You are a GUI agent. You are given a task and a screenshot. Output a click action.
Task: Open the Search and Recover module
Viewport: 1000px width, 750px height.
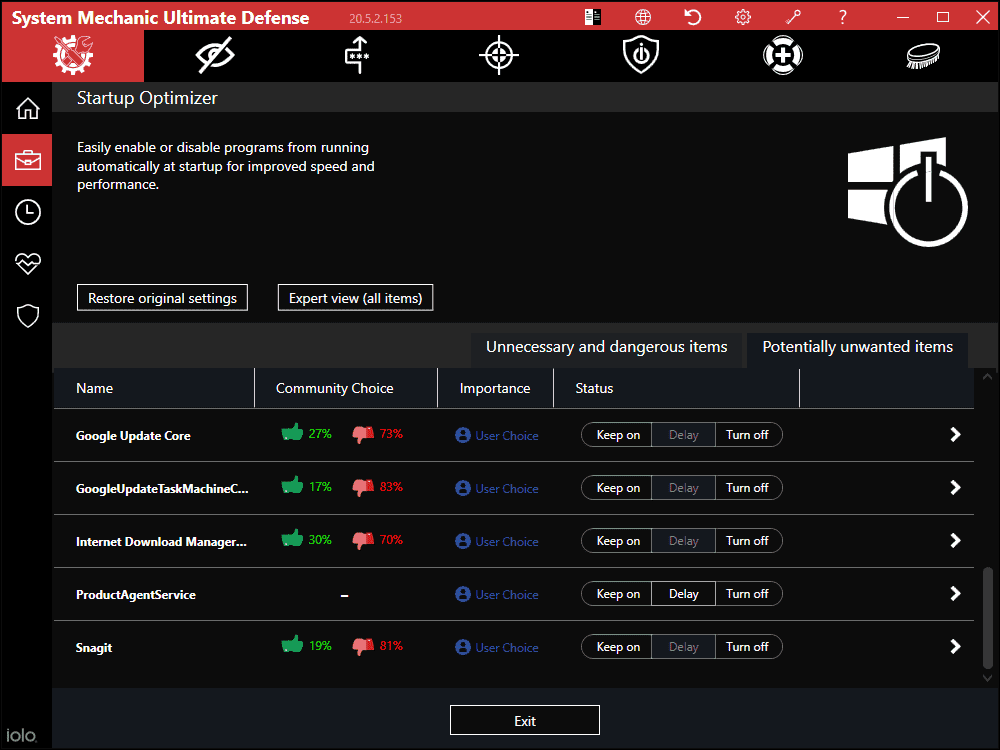coord(782,55)
